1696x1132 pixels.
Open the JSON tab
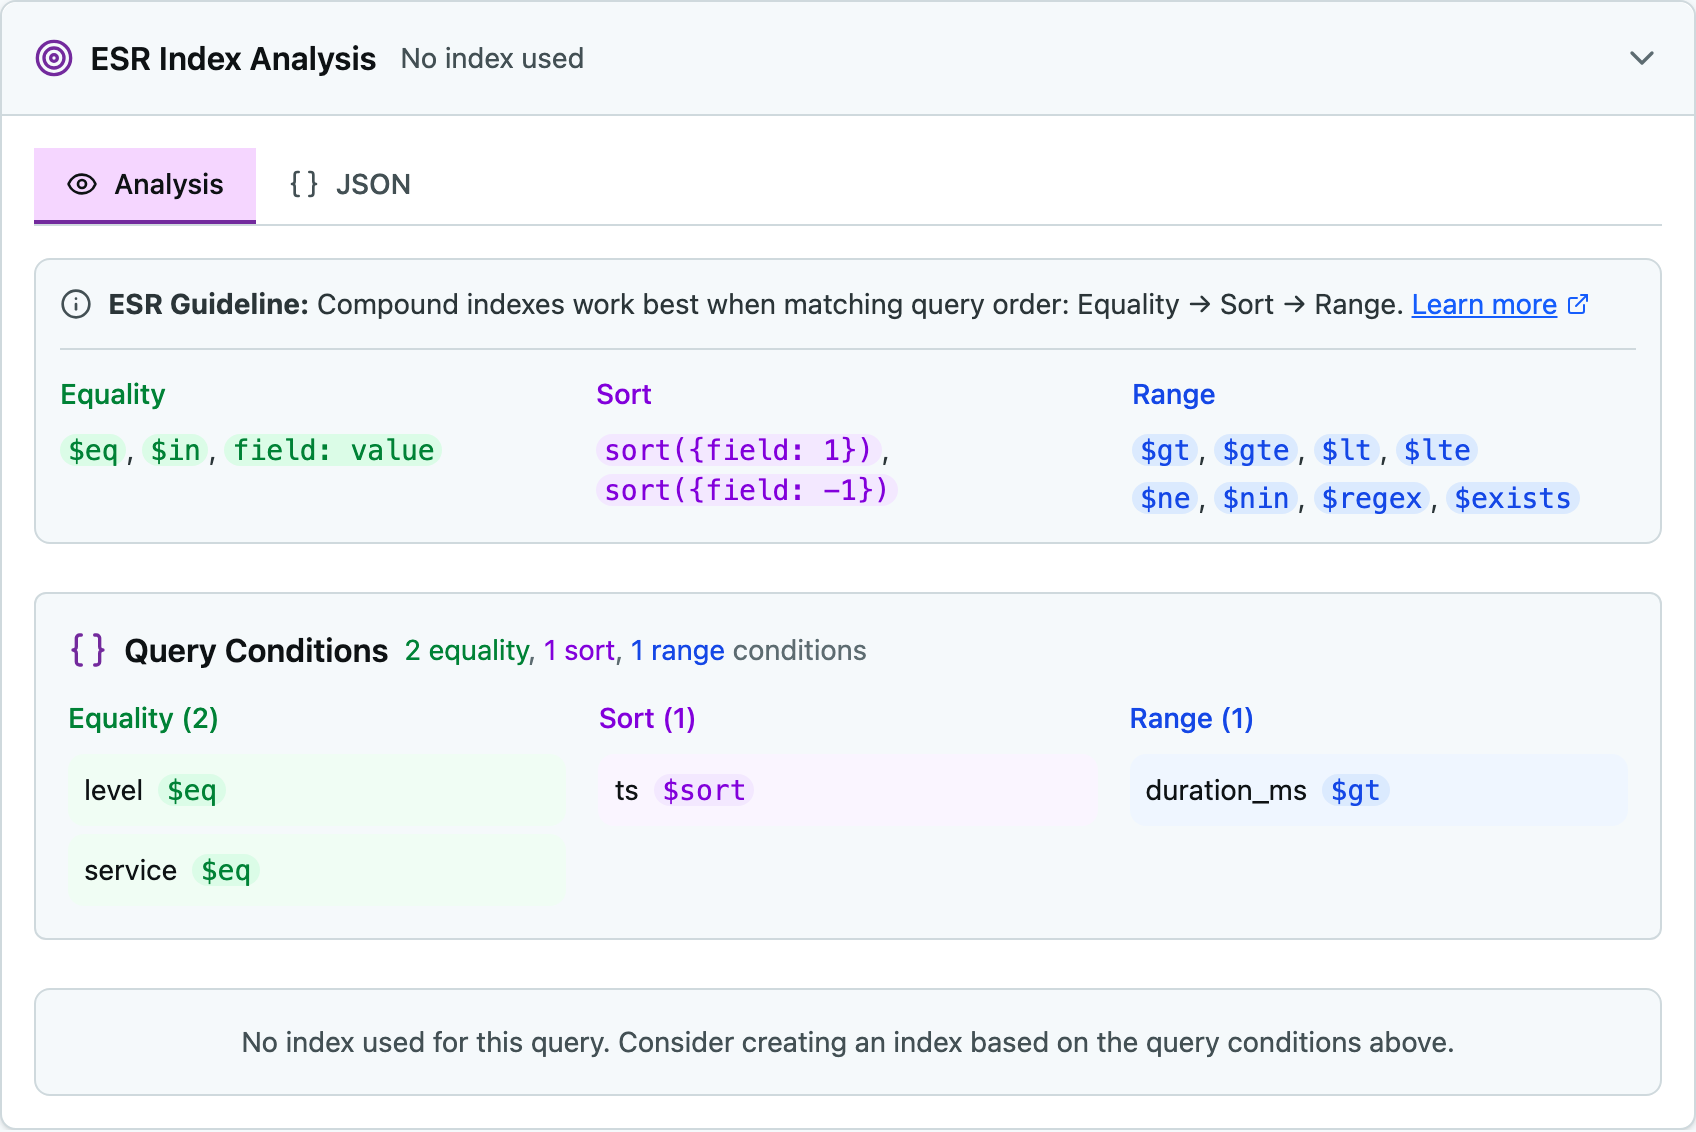point(350,185)
